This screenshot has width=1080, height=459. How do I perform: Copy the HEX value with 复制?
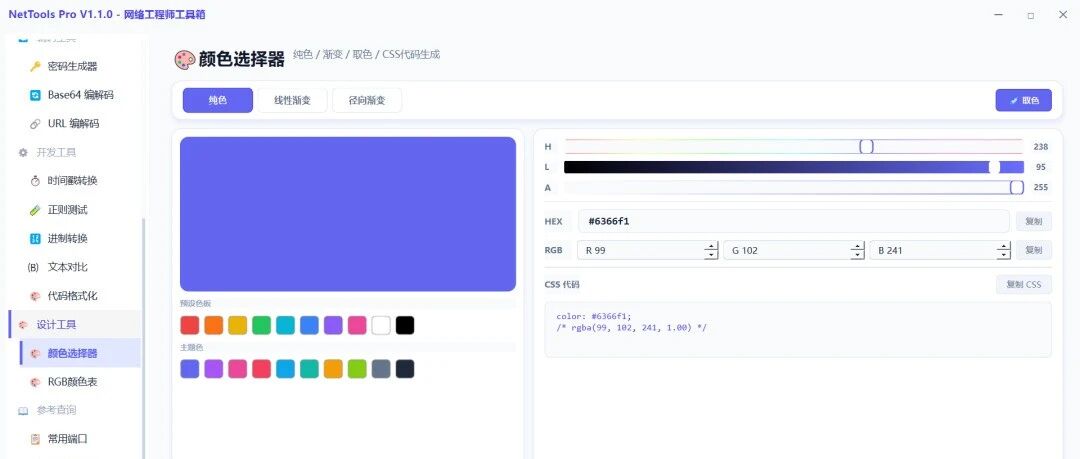click(x=1034, y=221)
